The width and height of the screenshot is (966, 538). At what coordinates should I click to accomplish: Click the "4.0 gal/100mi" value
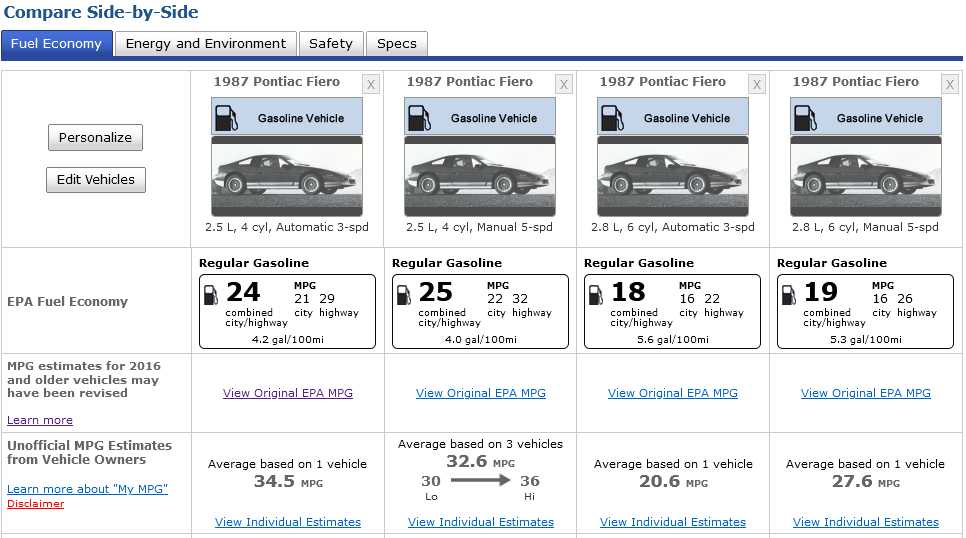coord(481,340)
